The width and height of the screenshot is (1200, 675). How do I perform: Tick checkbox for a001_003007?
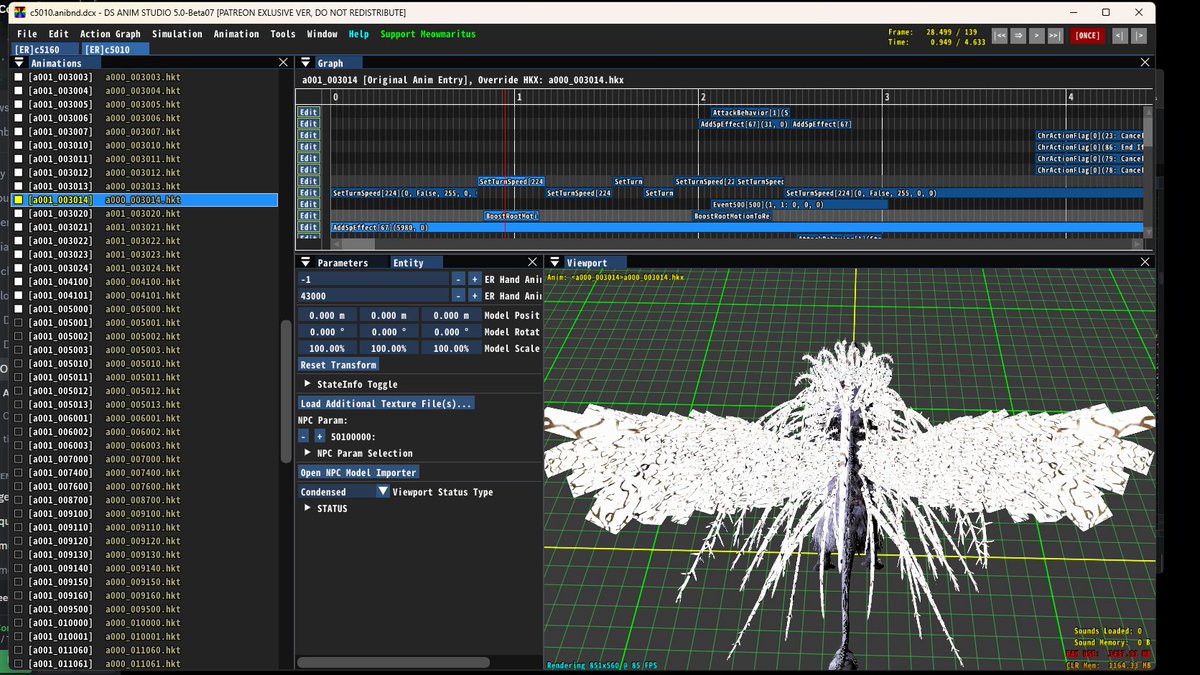[17, 132]
